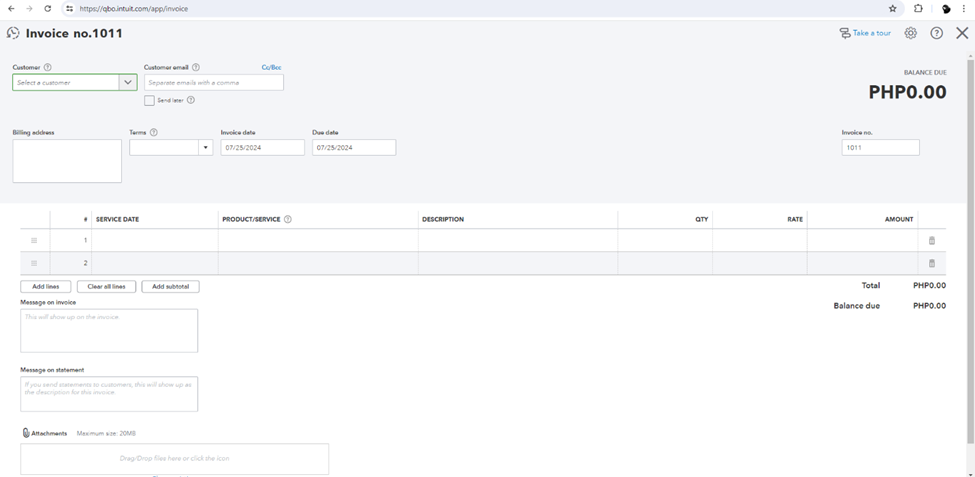The width and height of the screenshot is (975, 477).
Task: Click the Terms help info icon
Action: coord(154,132)
